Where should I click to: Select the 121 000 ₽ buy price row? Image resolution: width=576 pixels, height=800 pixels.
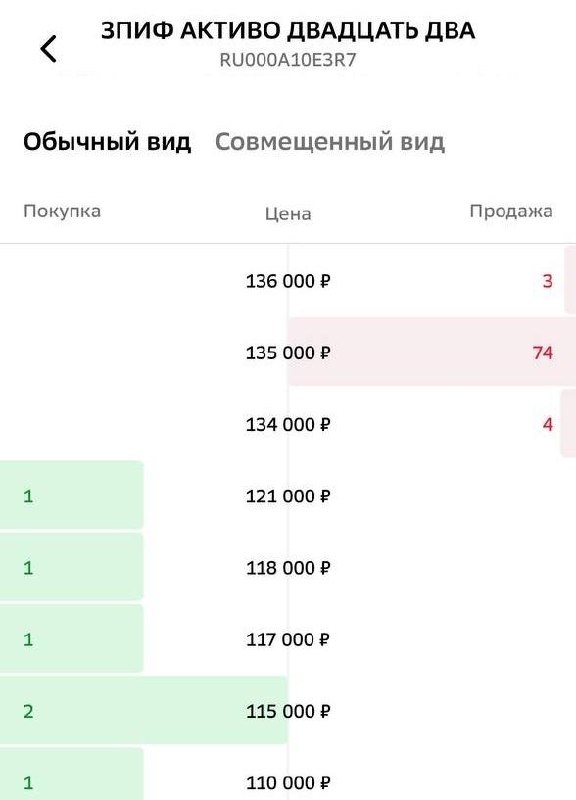click(288, 495)
